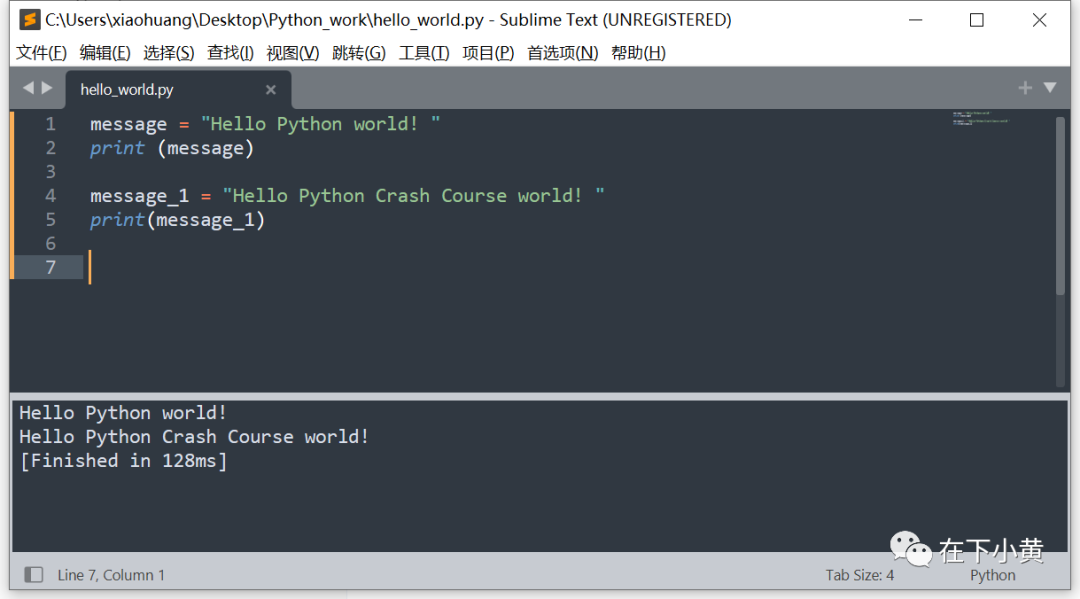Minimize the Sublime Text window
This screenshot has height=599, width=1080.
click(x=915, y=20)
